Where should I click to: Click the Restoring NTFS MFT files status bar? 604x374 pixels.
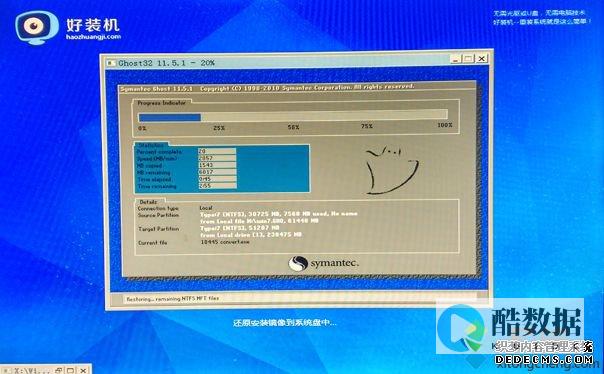click(x=300, y=299)
